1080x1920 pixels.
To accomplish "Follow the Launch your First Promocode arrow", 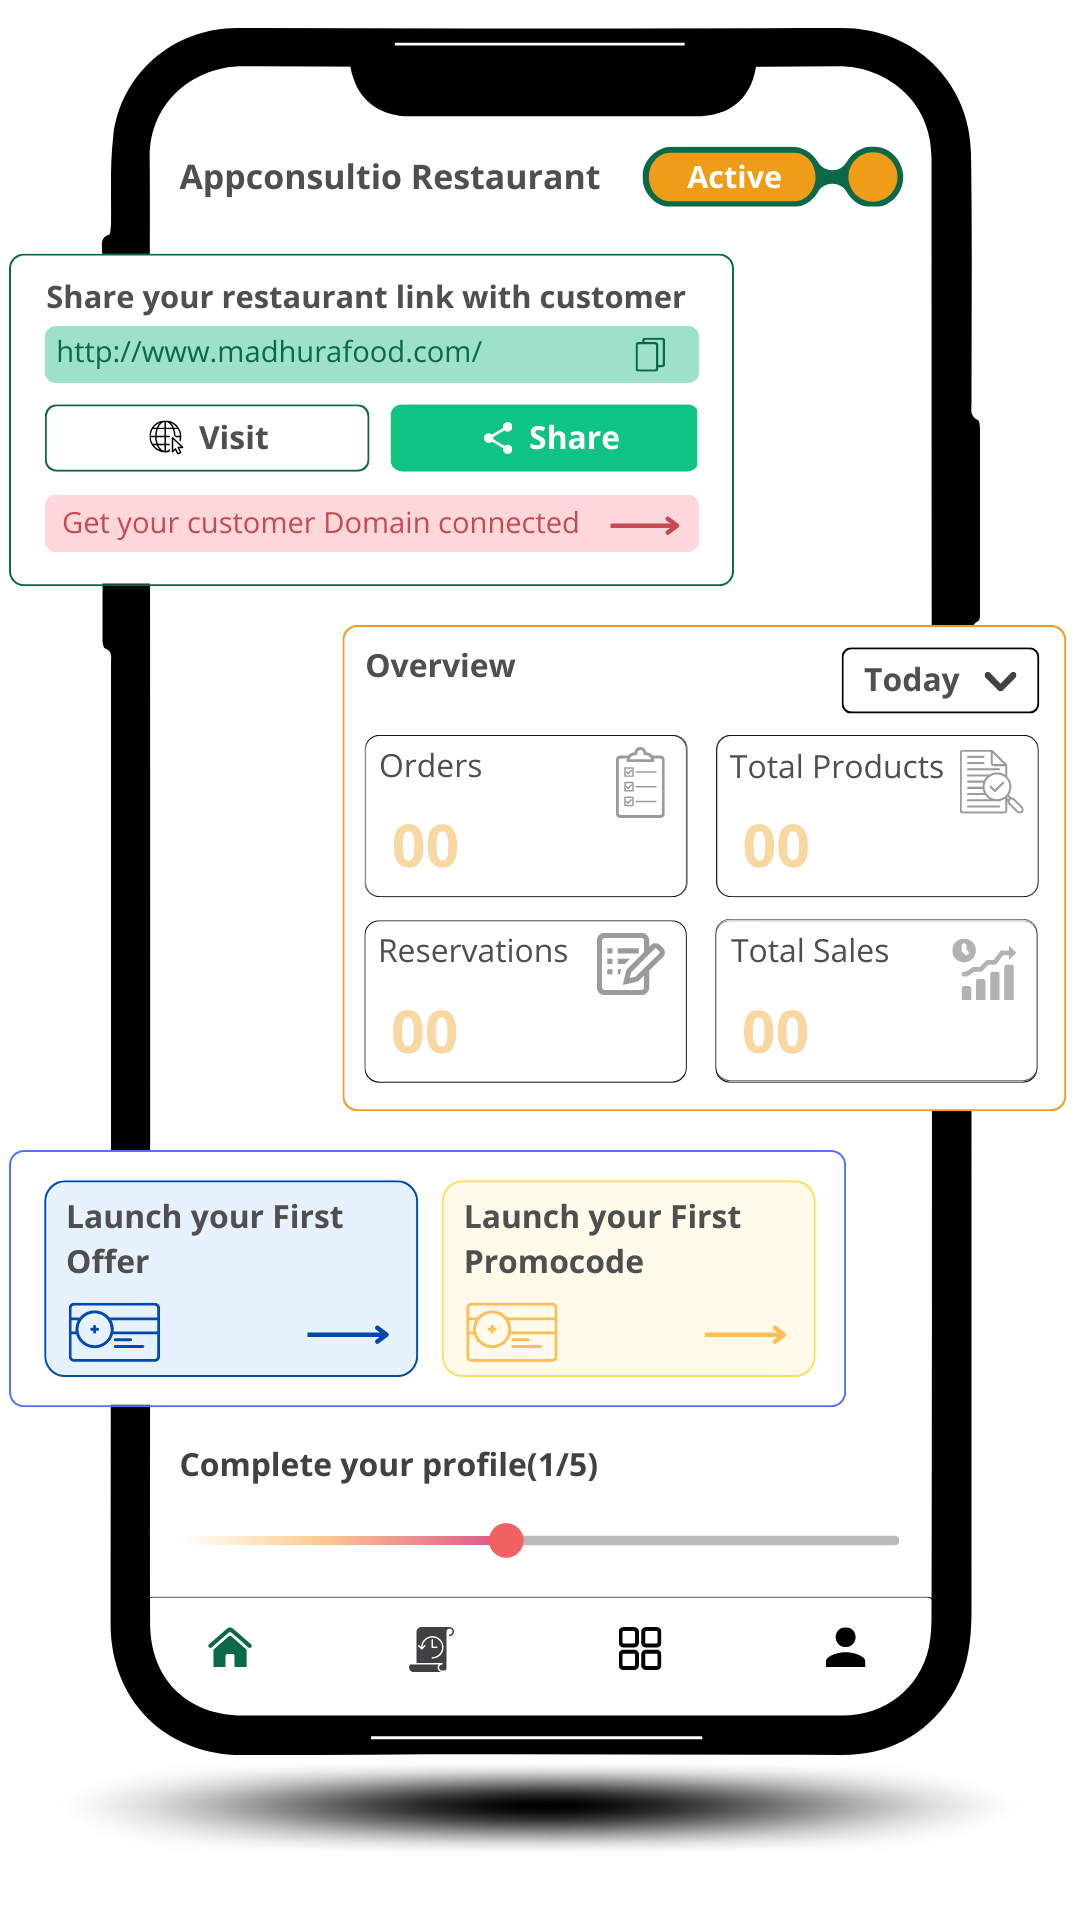I will pos(746,1334).
